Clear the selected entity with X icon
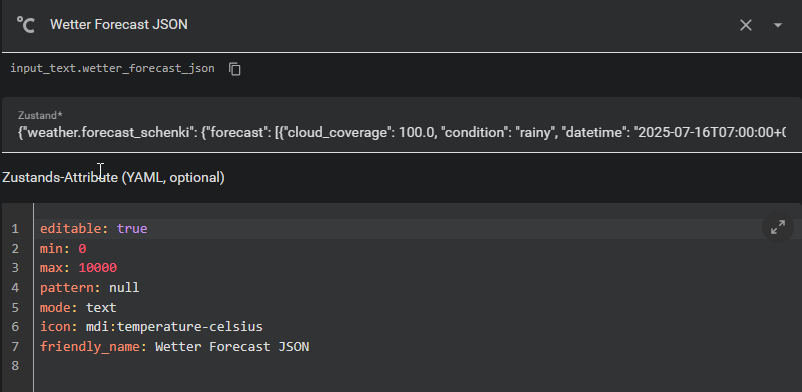 click(x=746, y=25)
